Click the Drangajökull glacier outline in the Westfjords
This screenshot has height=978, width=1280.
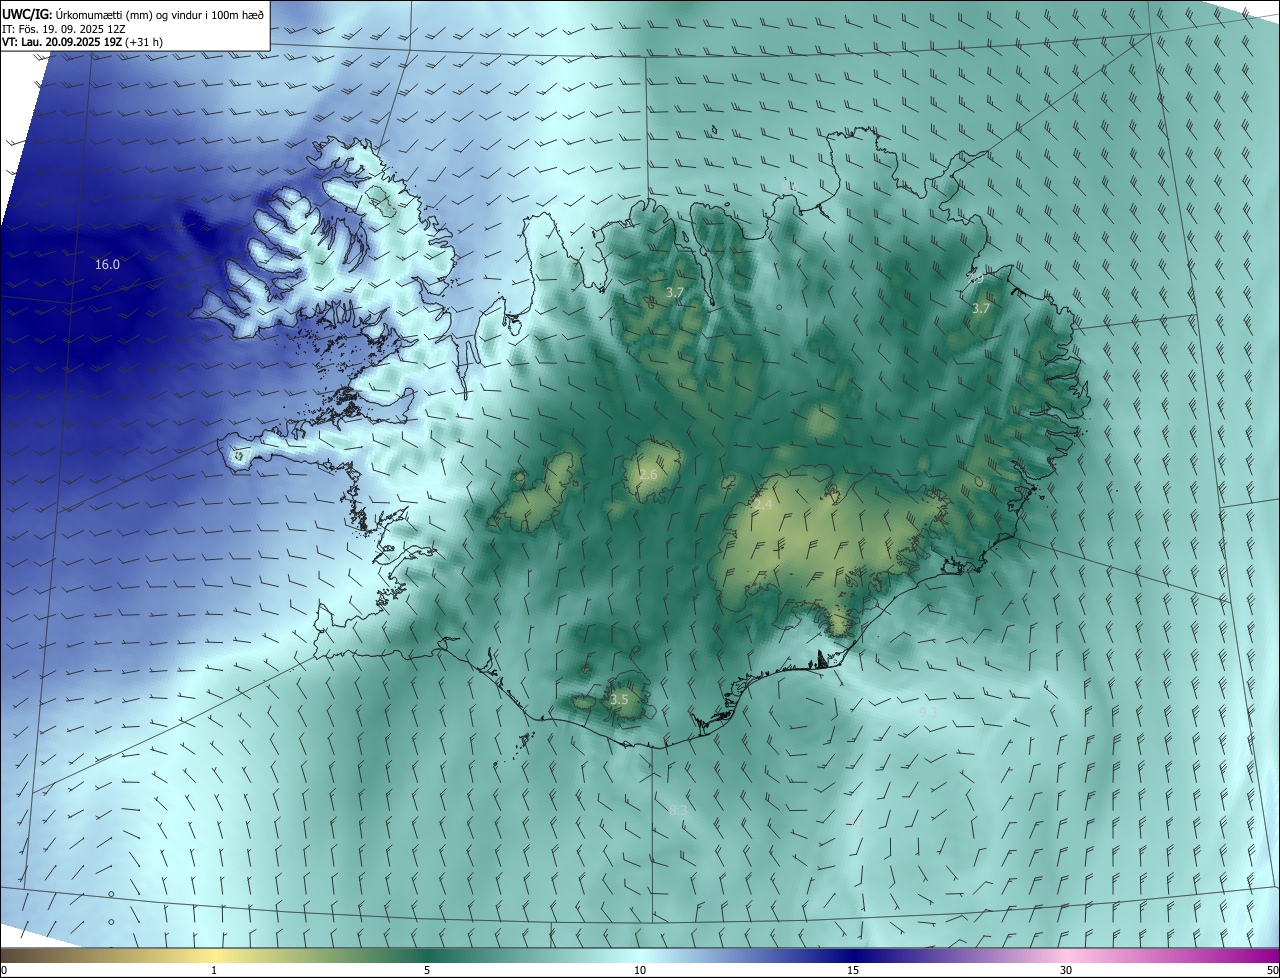381,199
